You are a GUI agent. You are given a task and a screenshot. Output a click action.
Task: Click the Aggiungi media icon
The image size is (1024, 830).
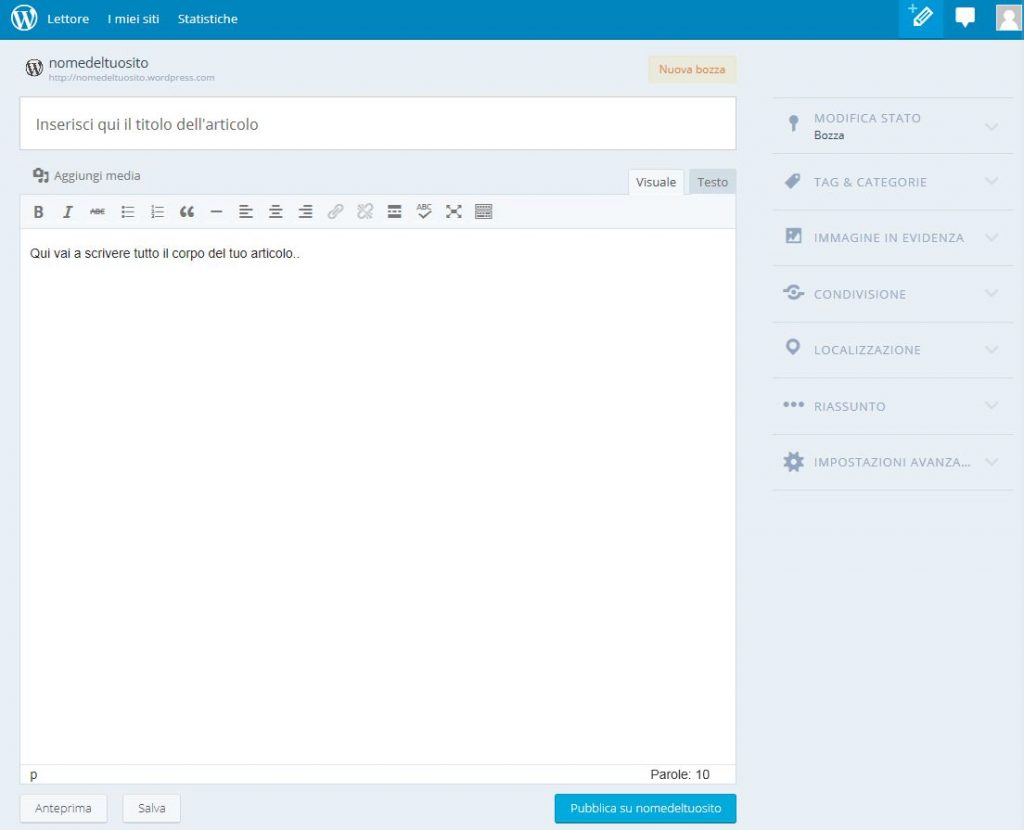(x=40, y=175)
